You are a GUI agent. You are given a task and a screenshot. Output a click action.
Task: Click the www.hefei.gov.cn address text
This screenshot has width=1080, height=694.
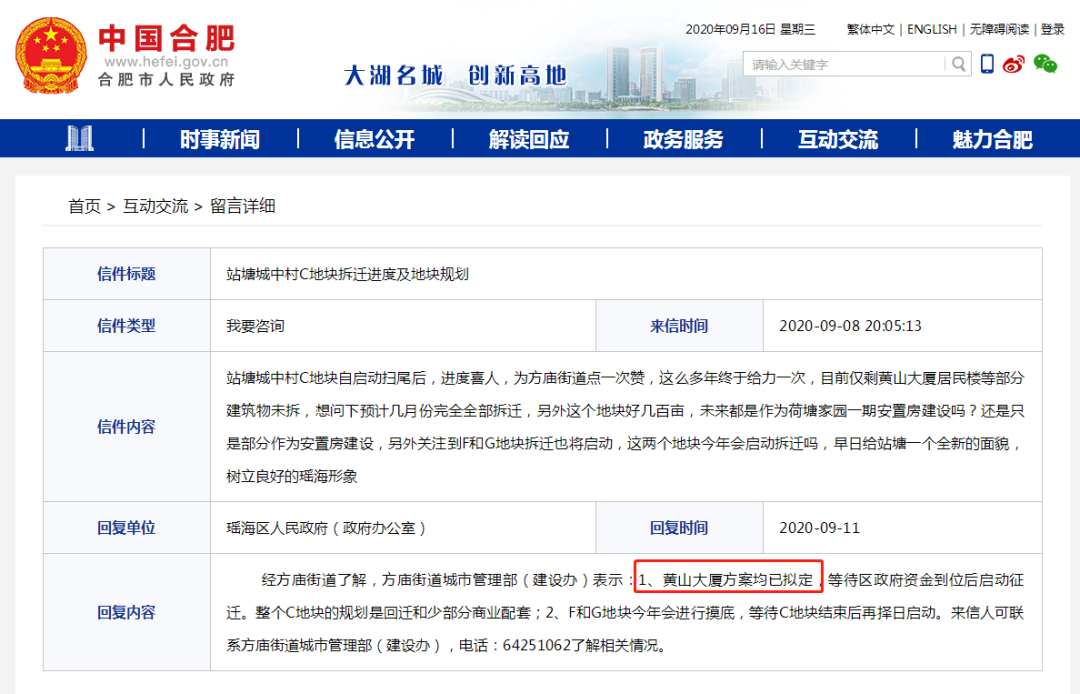166,61
